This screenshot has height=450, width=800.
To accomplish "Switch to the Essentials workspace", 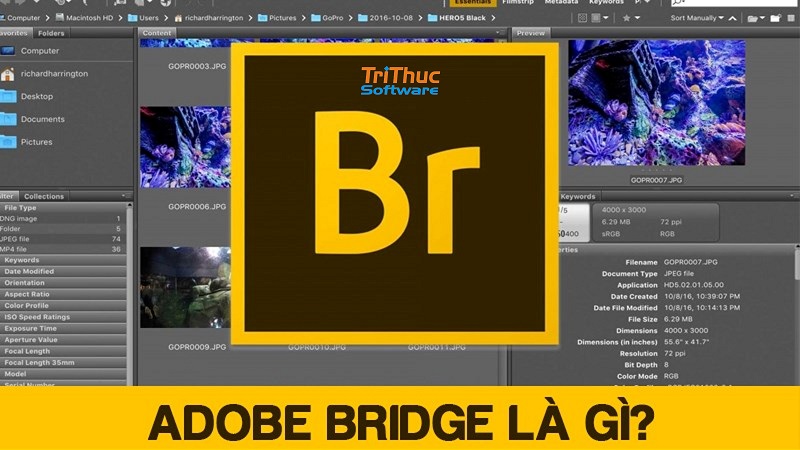I will (x=472, y=3).
